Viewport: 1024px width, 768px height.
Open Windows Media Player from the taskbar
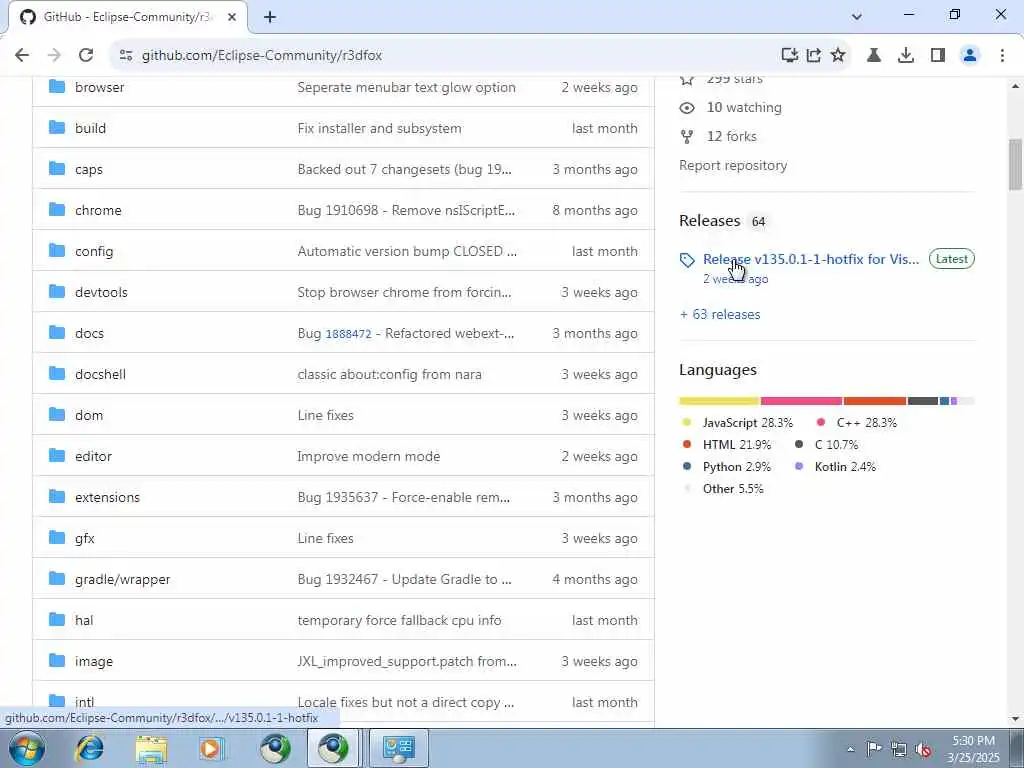pos(211,749)
